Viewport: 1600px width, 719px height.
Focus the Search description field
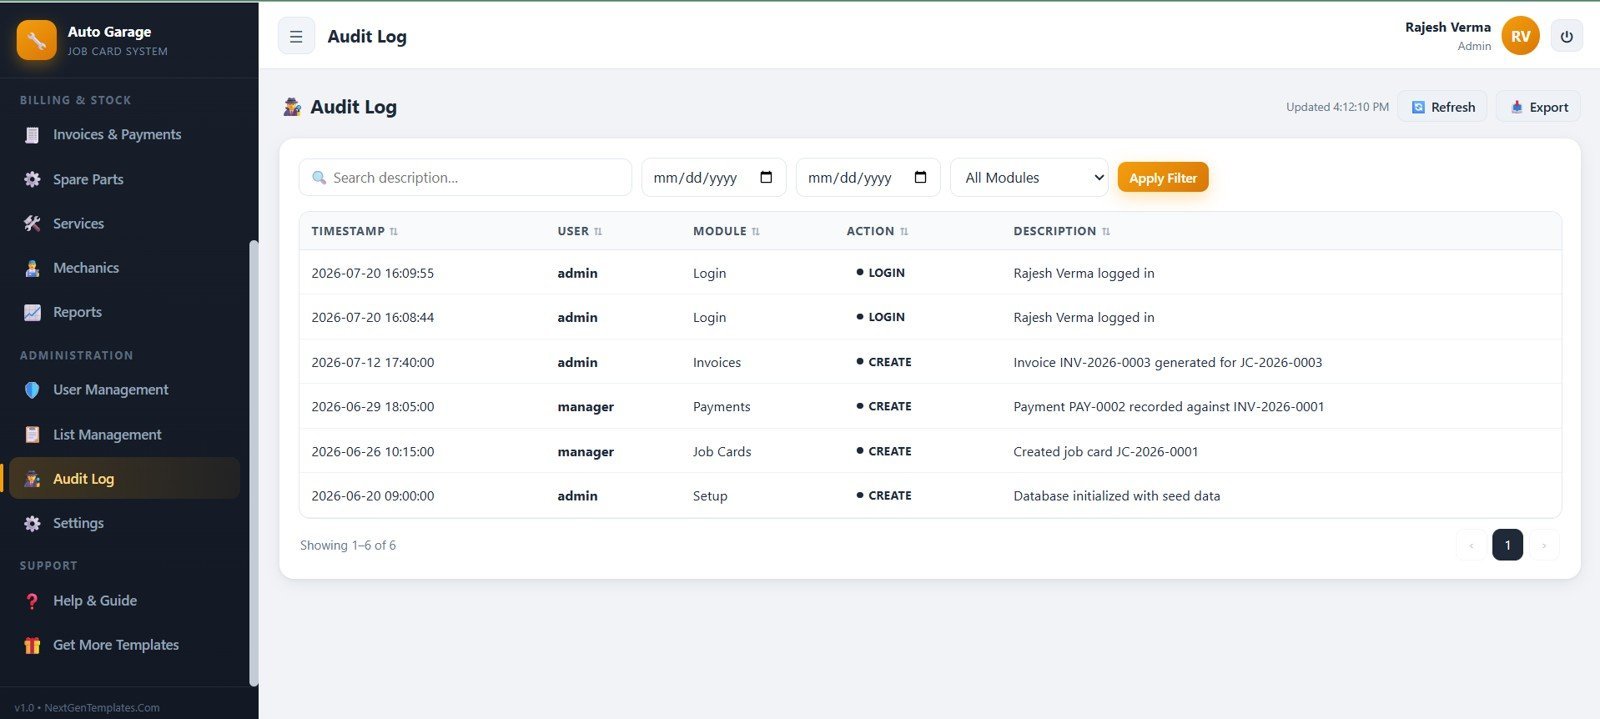(465, 177)
